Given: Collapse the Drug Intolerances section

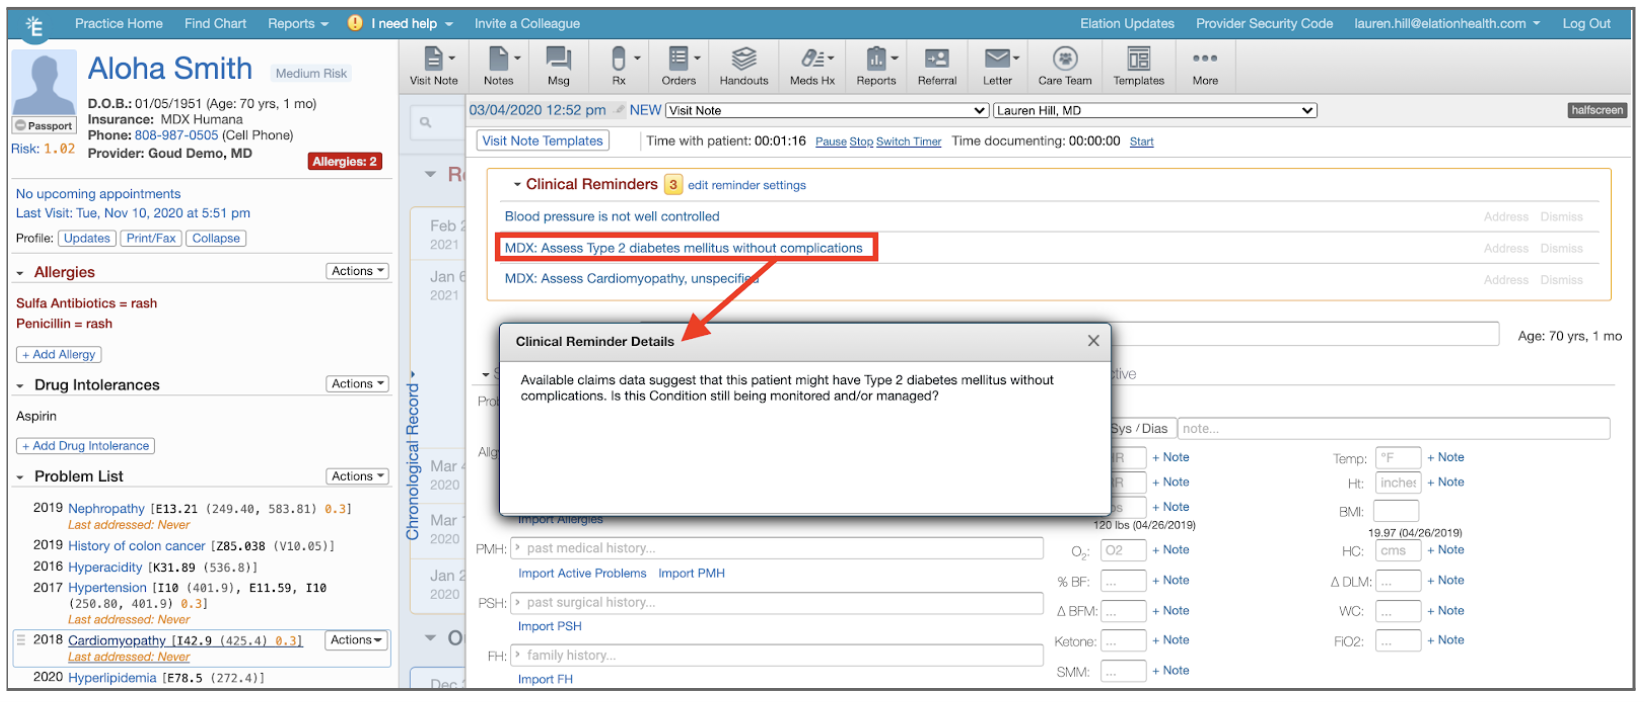Looking at the screenshot, I should (x=20, y=386).
